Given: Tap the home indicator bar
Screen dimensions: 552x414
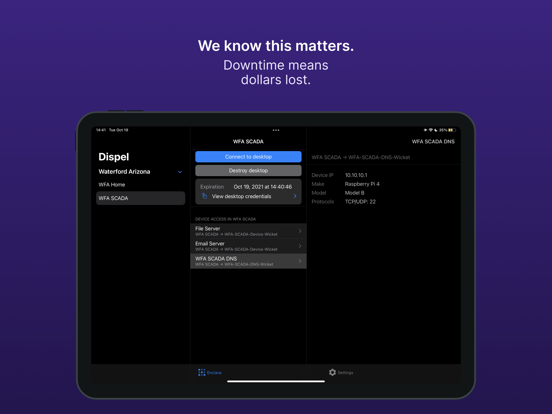Looking at the screenshot, I should coord(276,381).
